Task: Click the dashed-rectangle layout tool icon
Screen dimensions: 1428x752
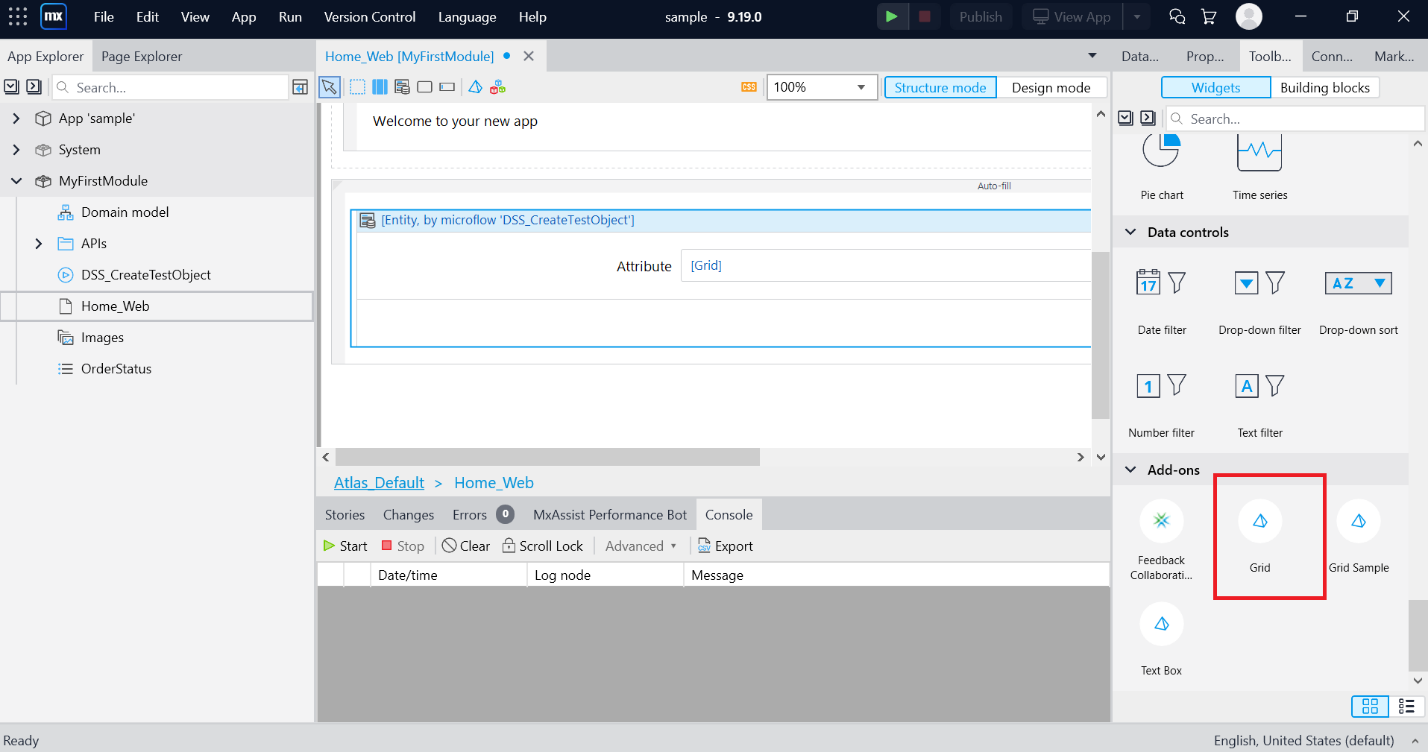Action: click(357, 87)
